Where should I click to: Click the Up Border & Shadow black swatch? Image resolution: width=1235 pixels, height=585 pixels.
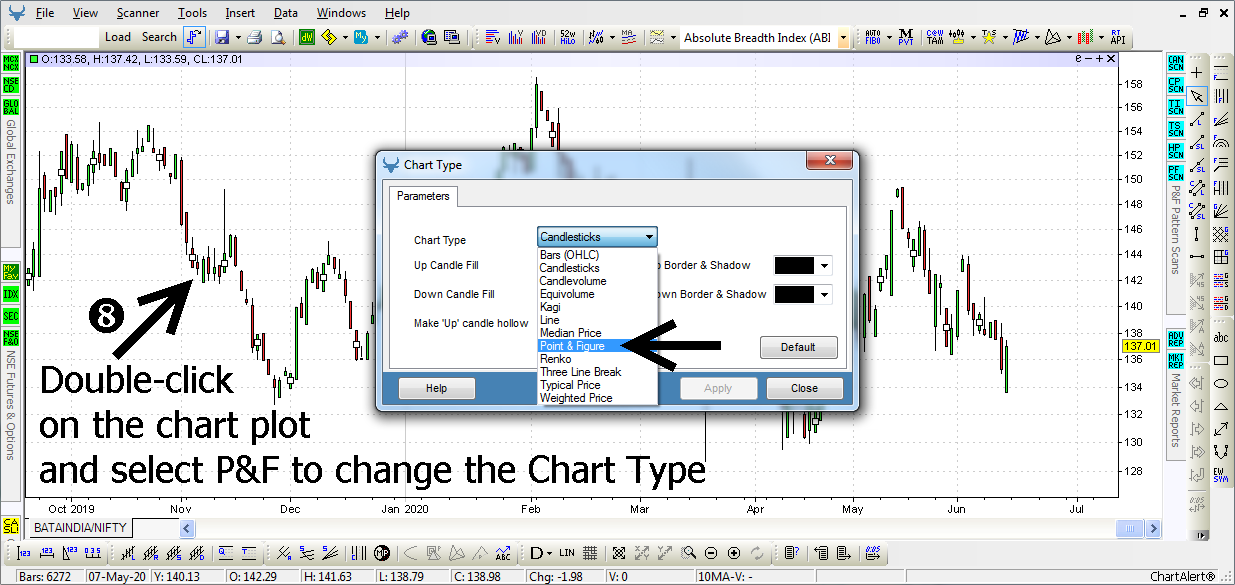795,266
